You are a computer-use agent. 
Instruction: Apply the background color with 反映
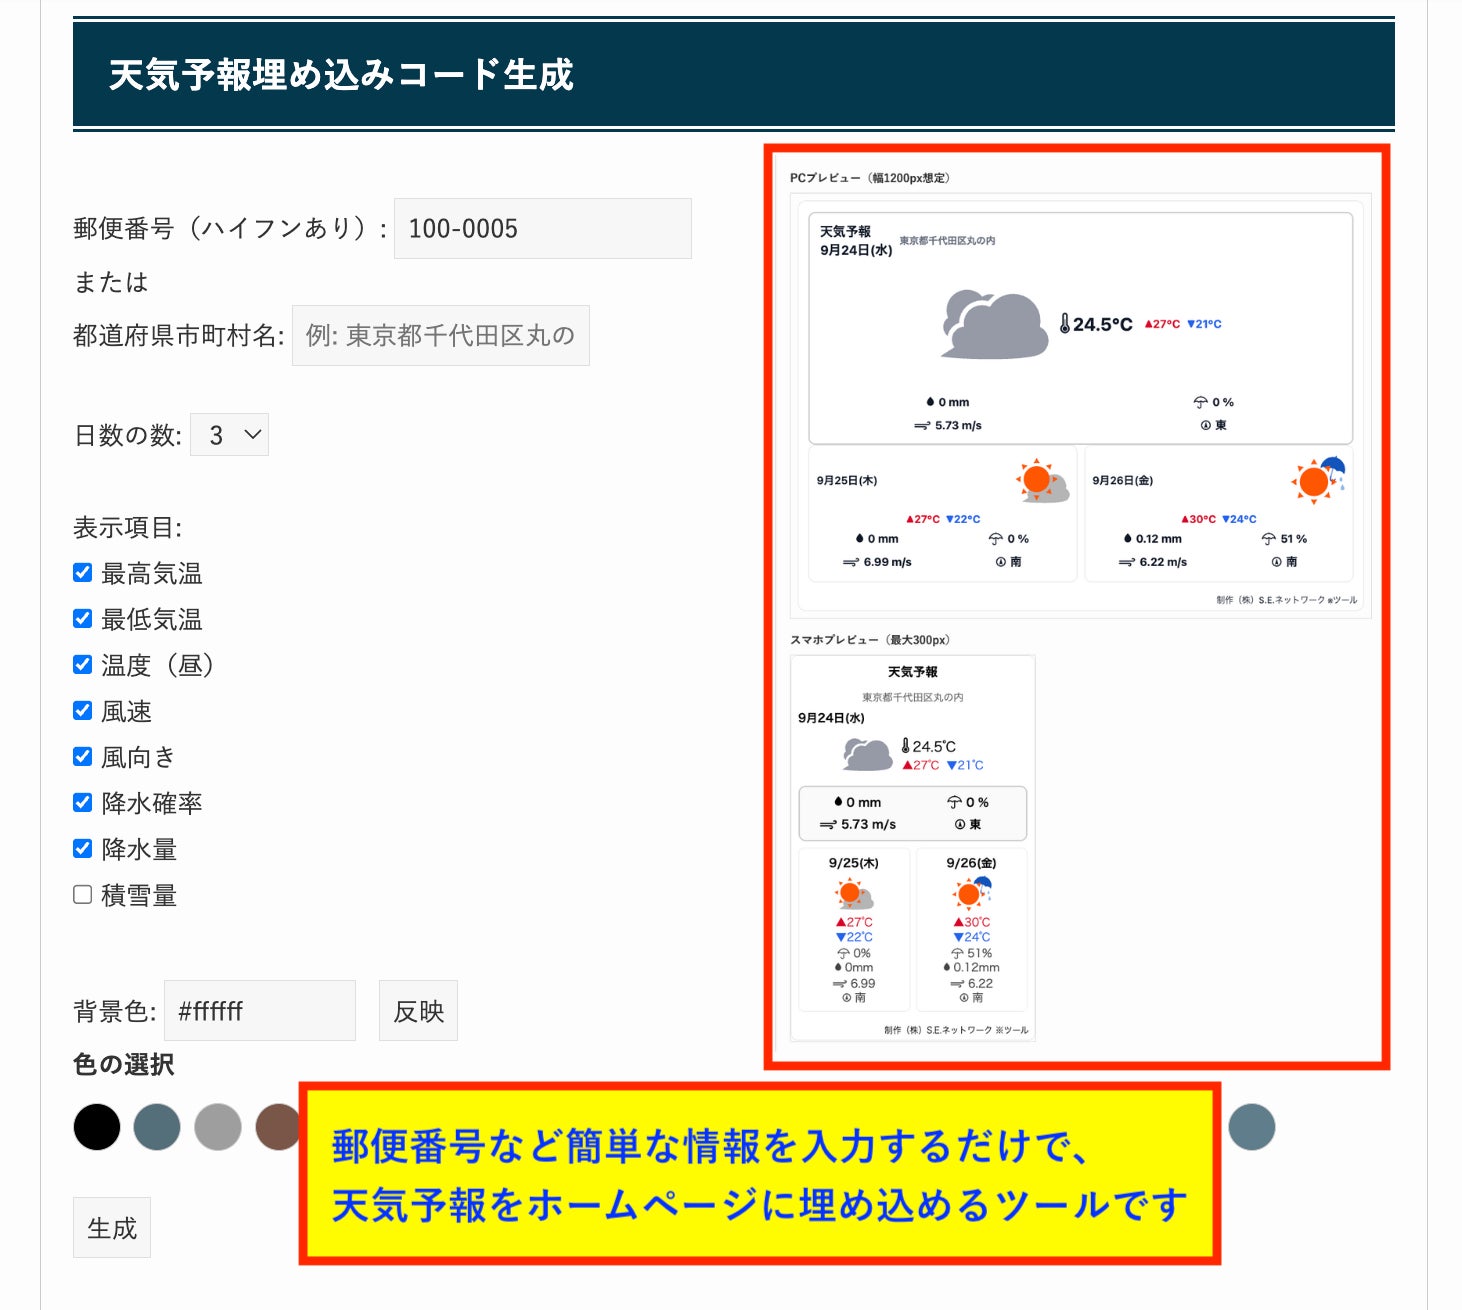[418, 1010]
